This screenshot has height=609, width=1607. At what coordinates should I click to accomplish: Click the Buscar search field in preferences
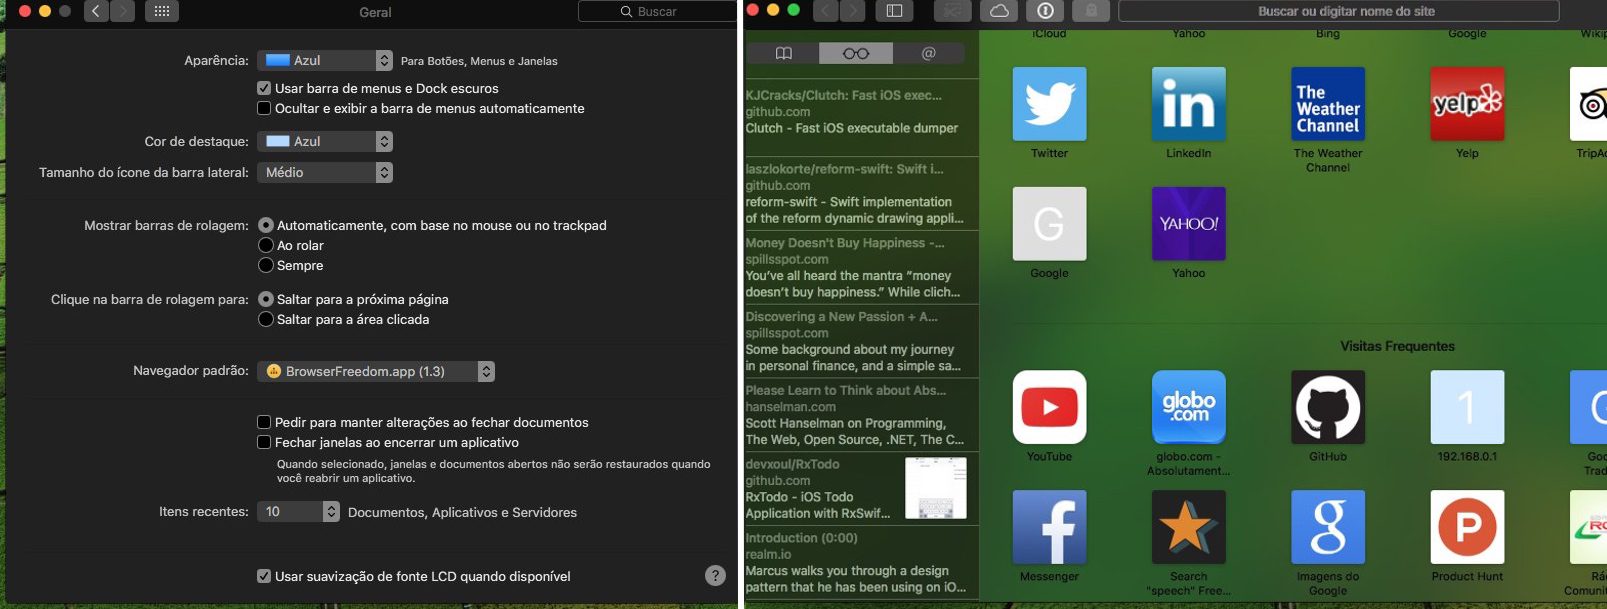click(x=657, y=11)
